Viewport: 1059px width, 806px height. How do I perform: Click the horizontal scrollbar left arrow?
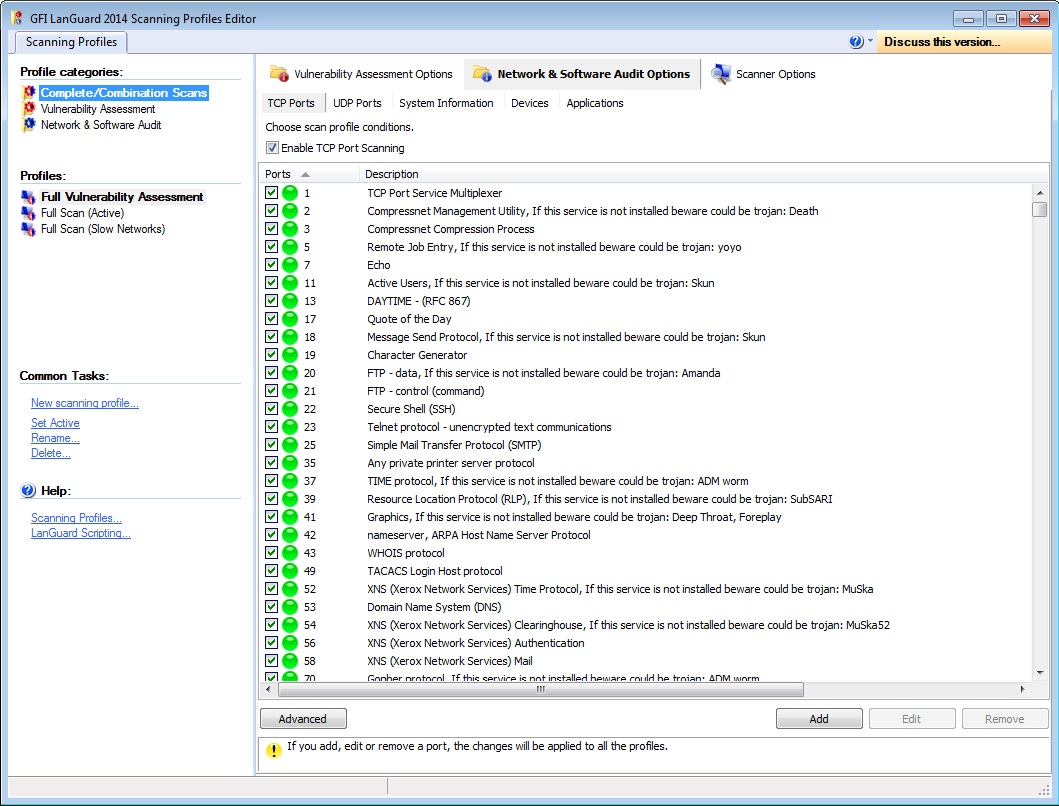[x=268, y=690]
